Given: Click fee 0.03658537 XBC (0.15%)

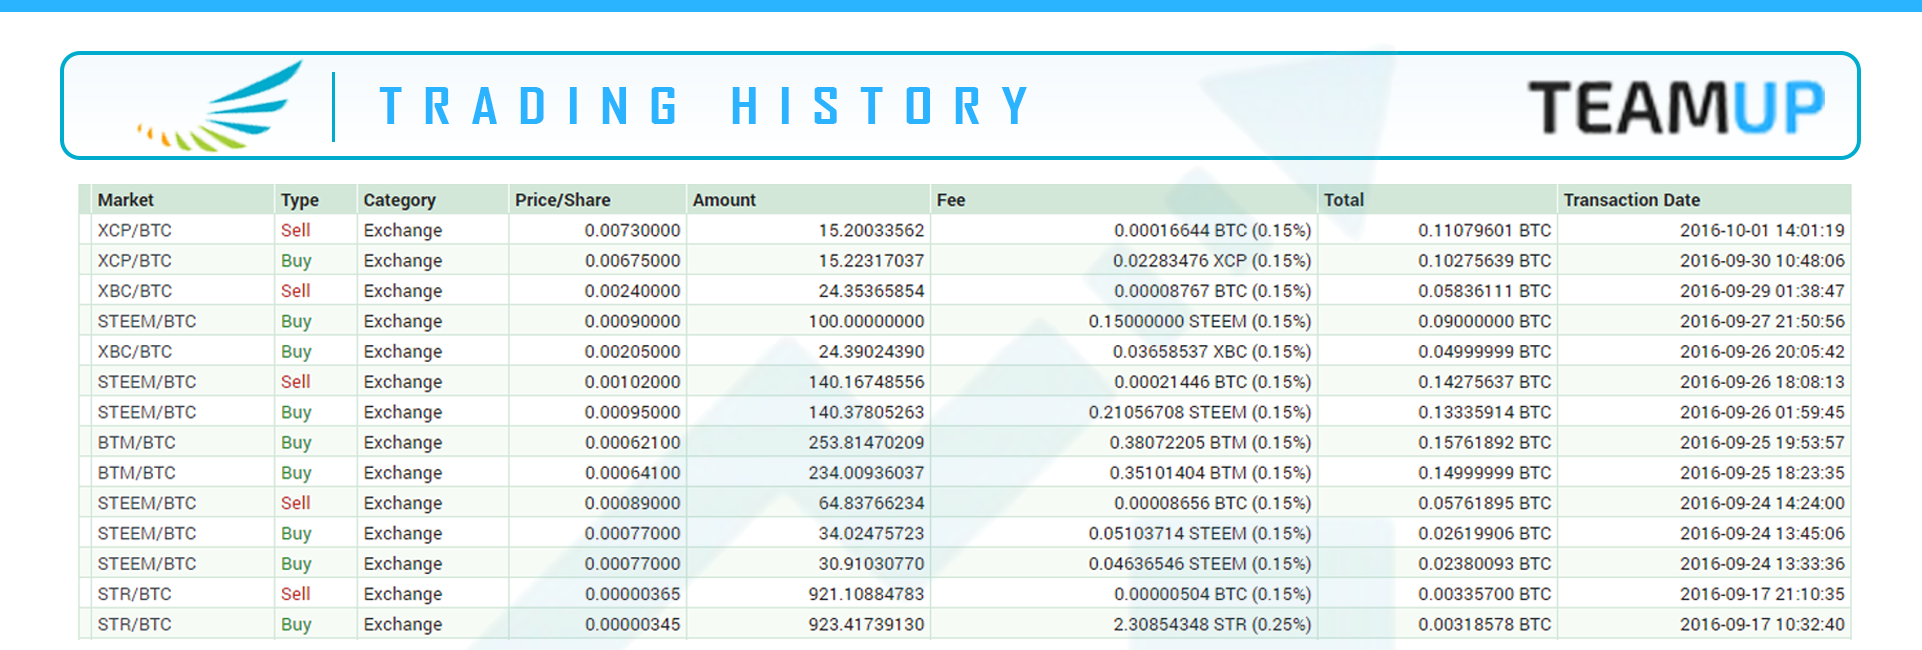Looking at the screenshot, I should [x=1213, y=351].
